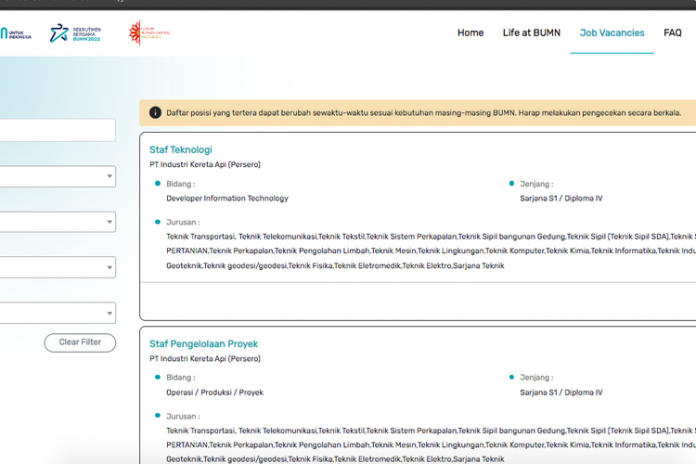Expand the second filter dropdown in the sidebar

[56, 222]
